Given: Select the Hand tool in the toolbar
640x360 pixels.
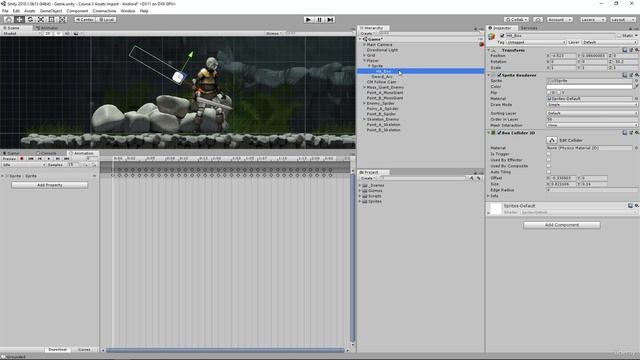Looking at the screenshot, I should [8, 19].
